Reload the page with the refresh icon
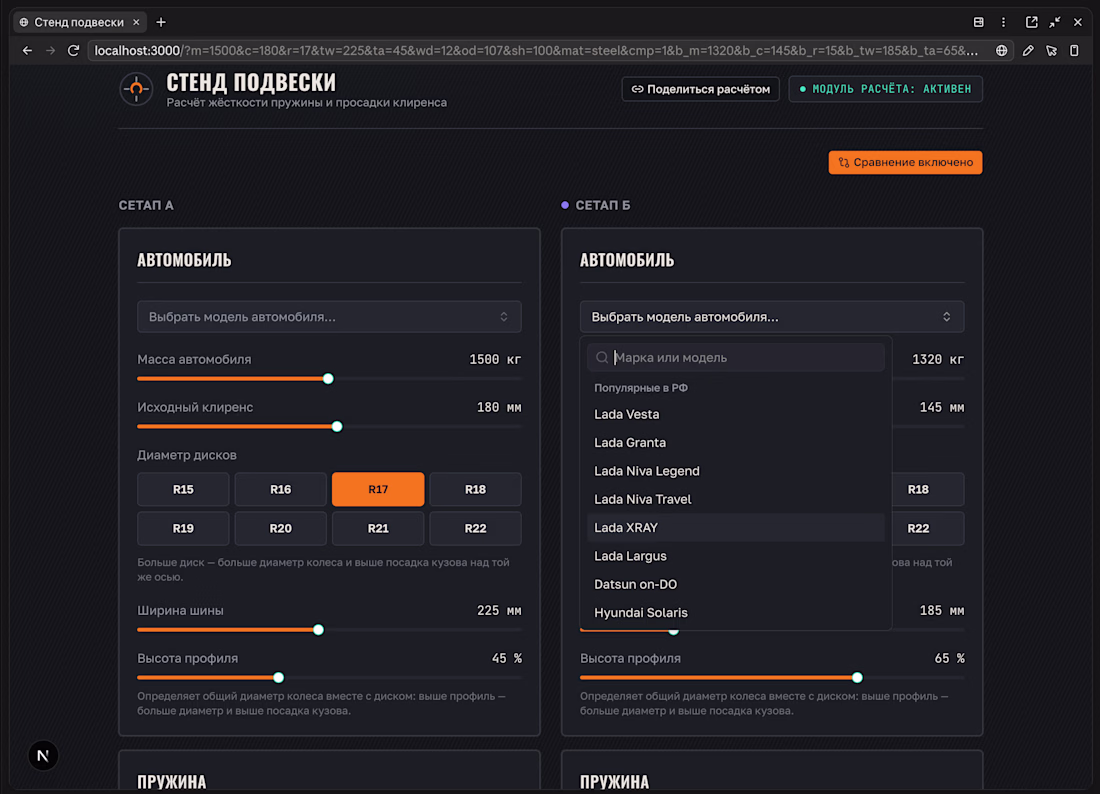The image size is (1100, 794). click(x=73, y=51)
